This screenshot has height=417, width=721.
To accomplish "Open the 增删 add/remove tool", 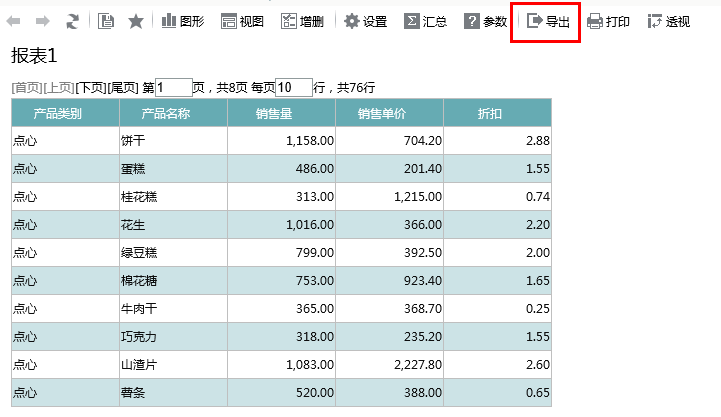I will point(302,21).
